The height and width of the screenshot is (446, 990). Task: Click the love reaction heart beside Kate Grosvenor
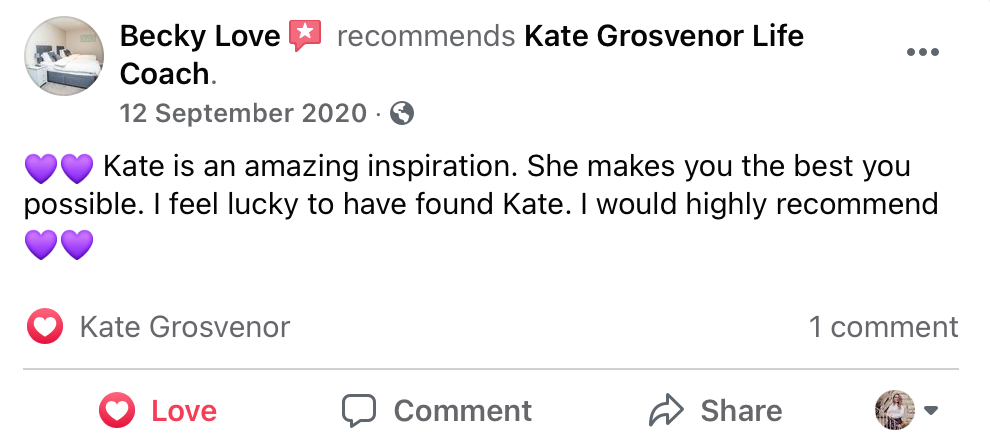coord(44,327)
